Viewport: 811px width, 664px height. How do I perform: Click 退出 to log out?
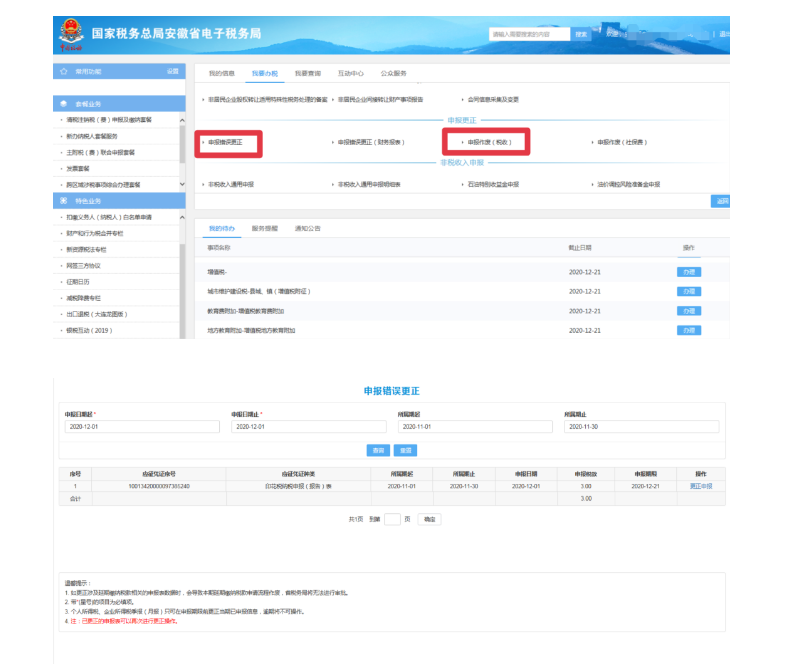(x=724, y=34)
